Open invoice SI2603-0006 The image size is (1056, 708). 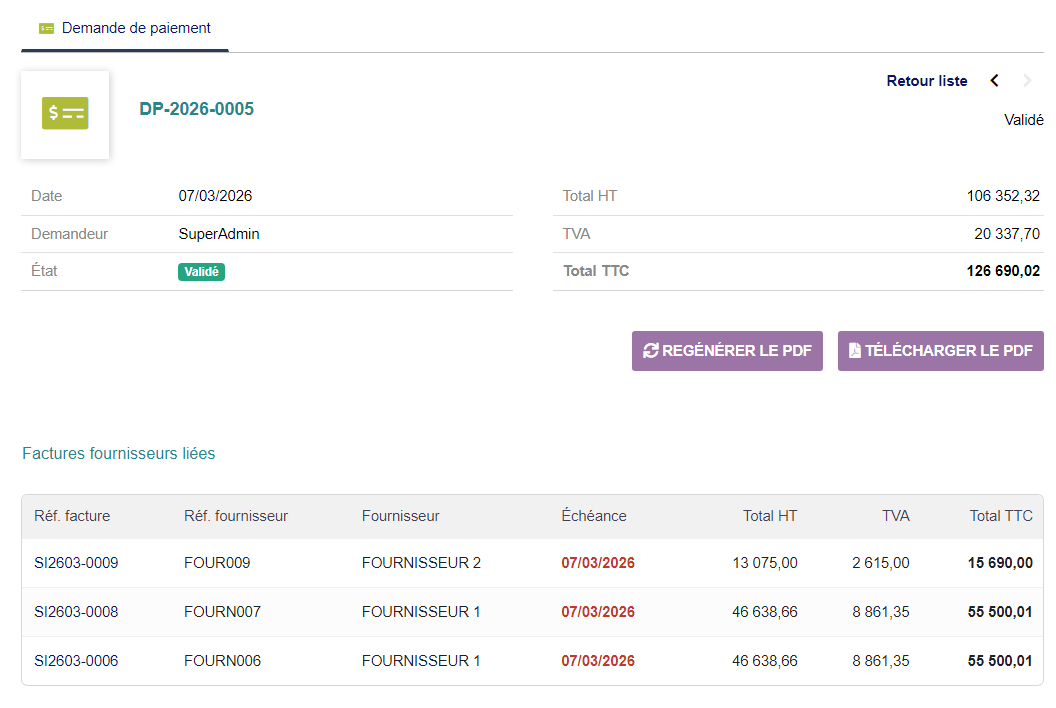click(x=76, y=661)
